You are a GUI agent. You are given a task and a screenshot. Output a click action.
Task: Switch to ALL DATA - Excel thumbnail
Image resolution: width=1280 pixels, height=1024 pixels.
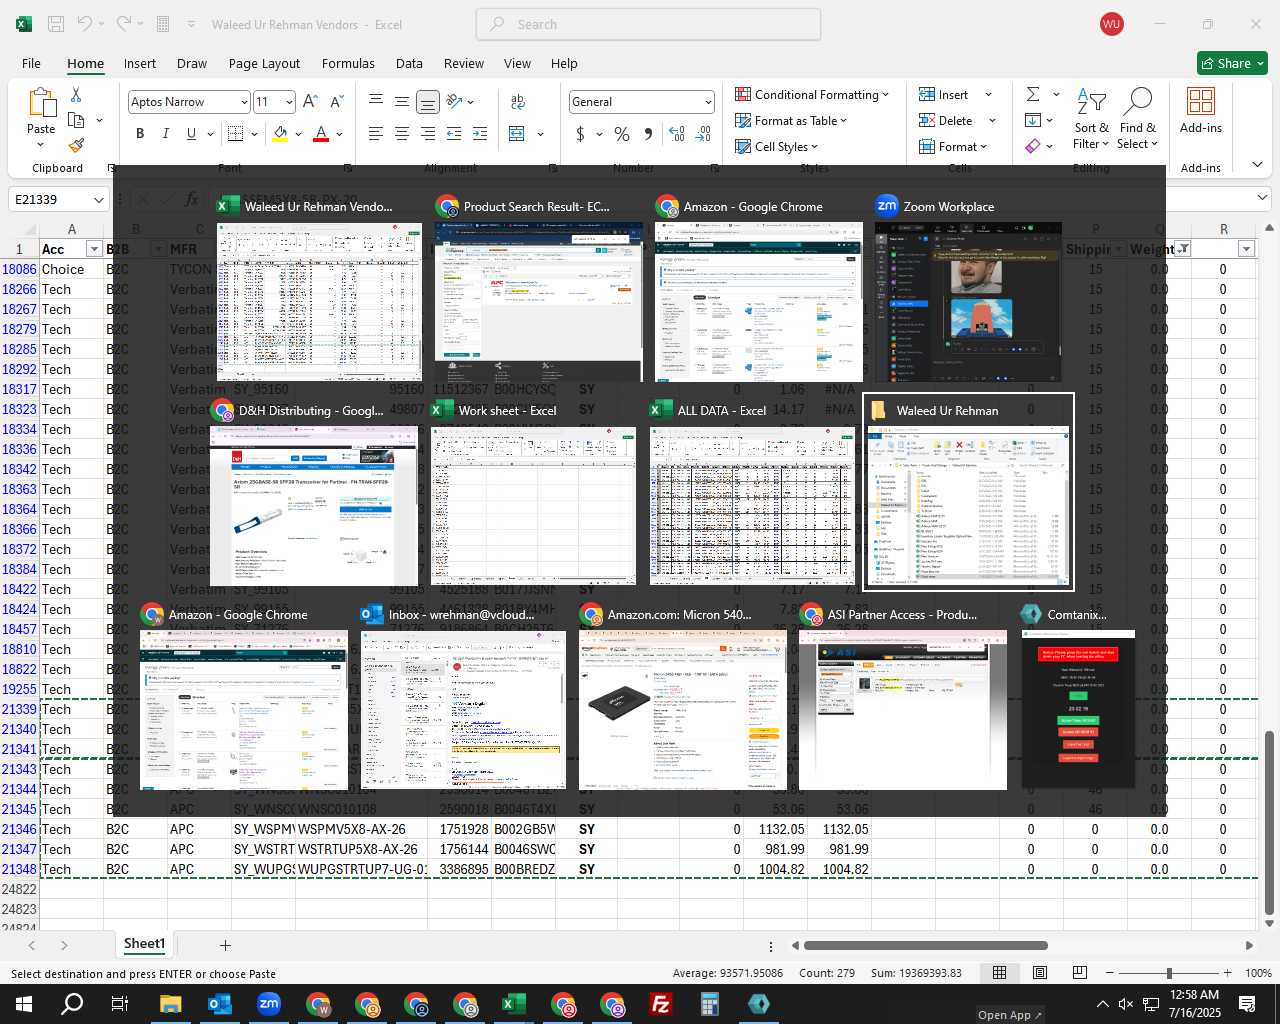[x=752, y=492]
